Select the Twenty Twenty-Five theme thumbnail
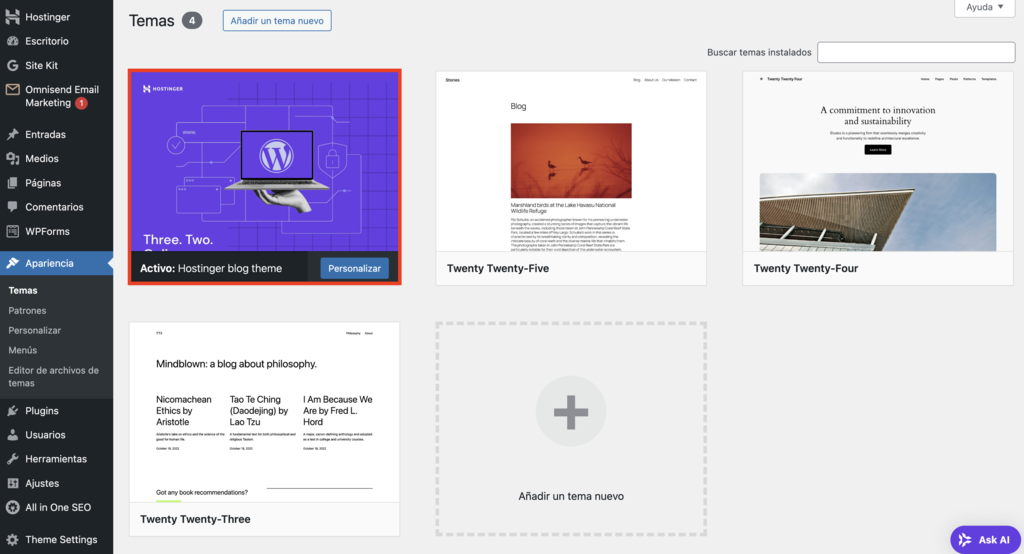The width and height of the screenshot is (1024, 554). tap(571, 161)
